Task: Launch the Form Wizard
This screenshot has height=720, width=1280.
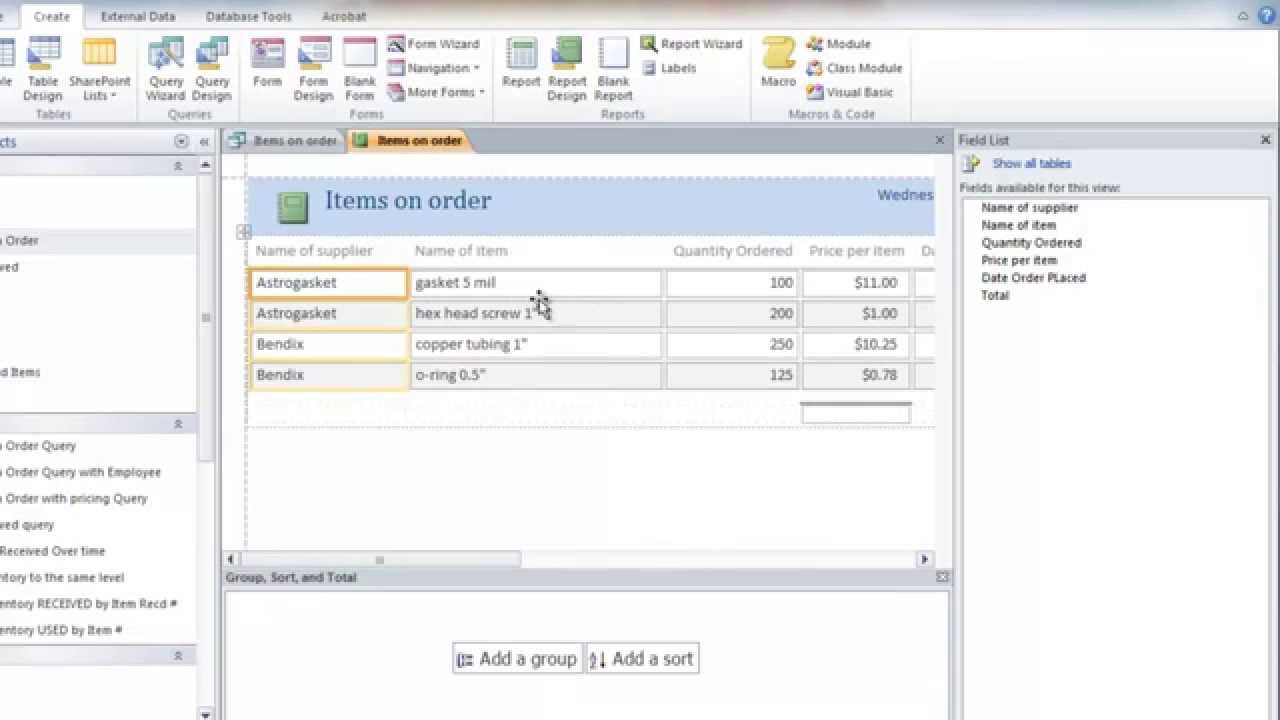Action: [434, 44]
